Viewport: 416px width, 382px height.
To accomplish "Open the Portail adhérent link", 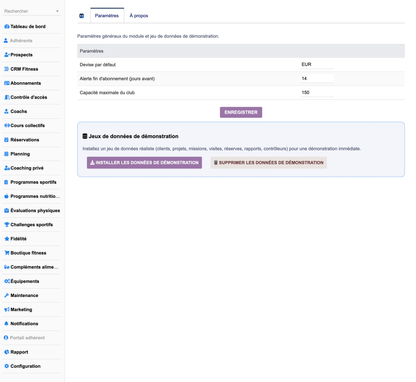I will tap(27, 338).
